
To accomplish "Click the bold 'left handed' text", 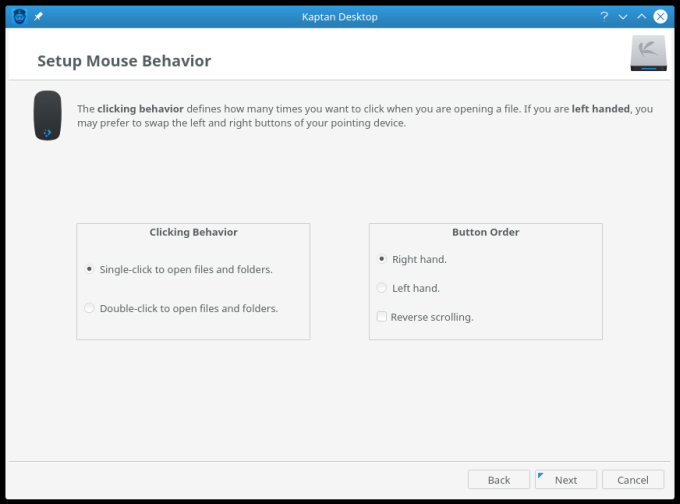I will 601,109.
